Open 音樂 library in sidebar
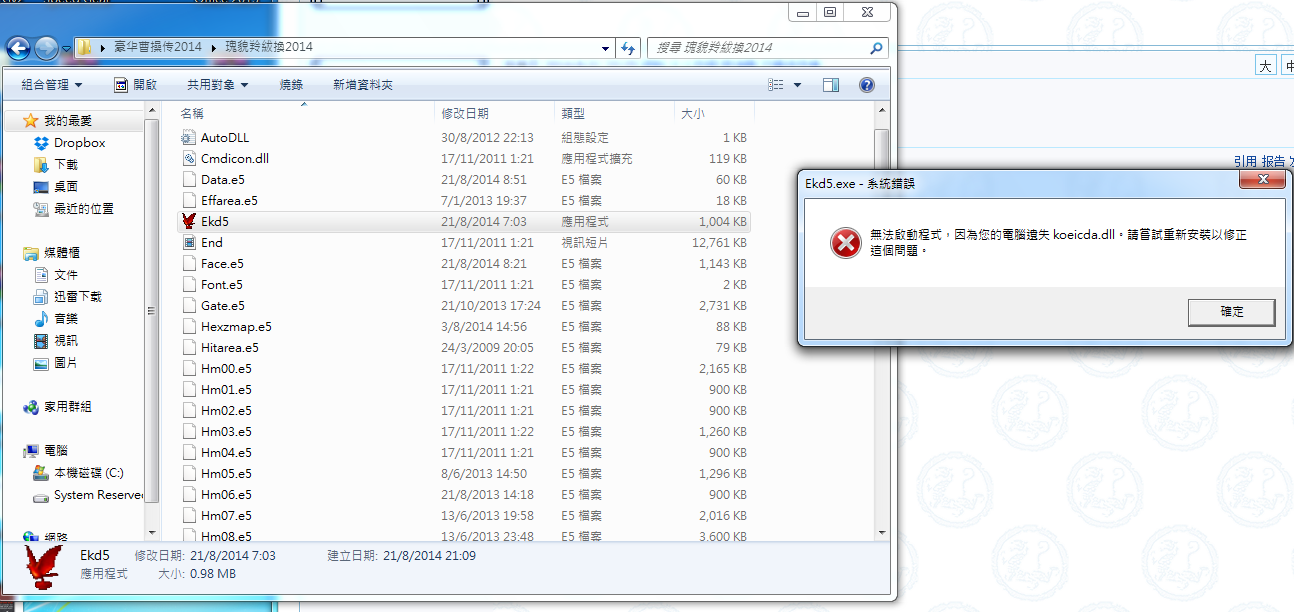 [66, 318]
